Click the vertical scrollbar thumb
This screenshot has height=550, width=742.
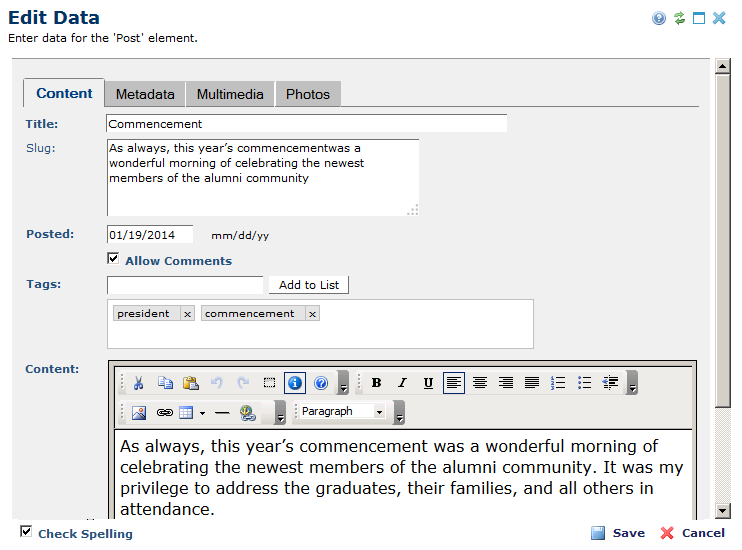[x=723, y=240]
